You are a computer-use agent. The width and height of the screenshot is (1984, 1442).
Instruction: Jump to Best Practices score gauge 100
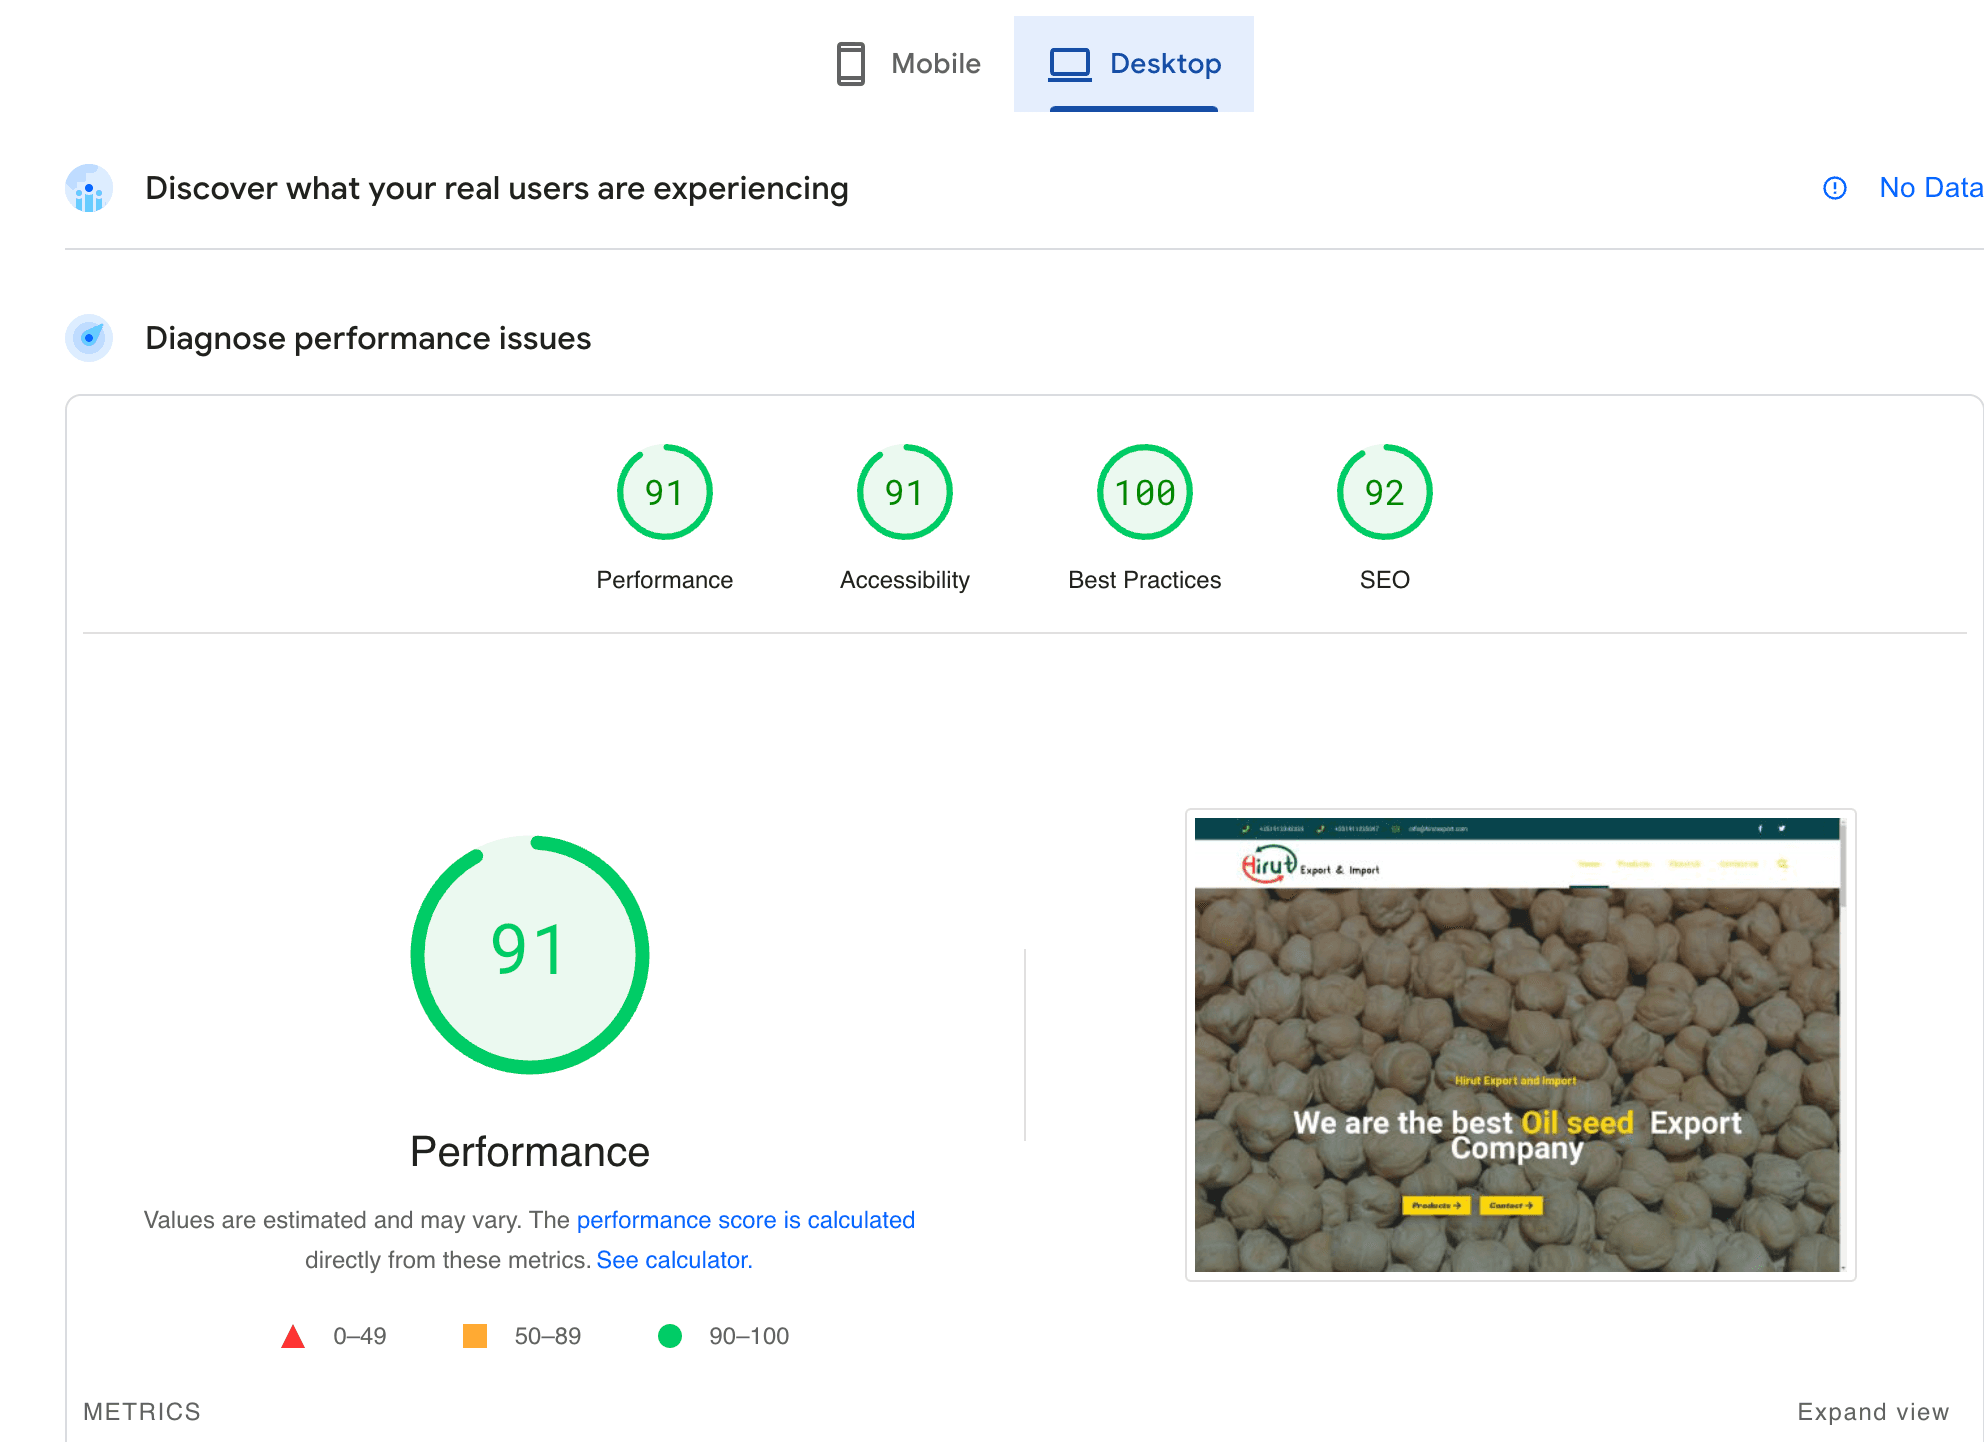tap(1144, 492)
